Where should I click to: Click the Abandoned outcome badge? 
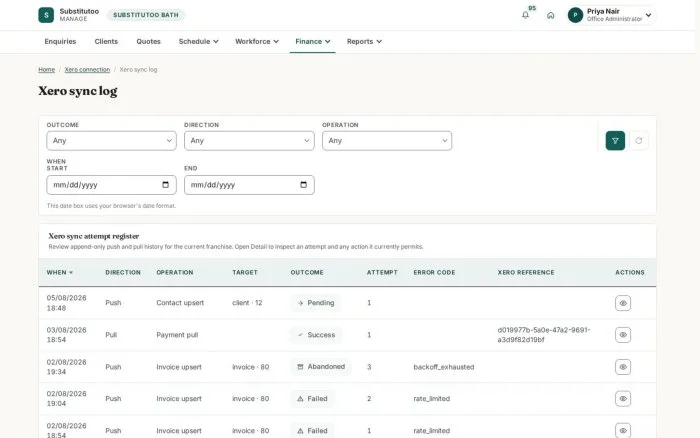click(x=321, y=367)
